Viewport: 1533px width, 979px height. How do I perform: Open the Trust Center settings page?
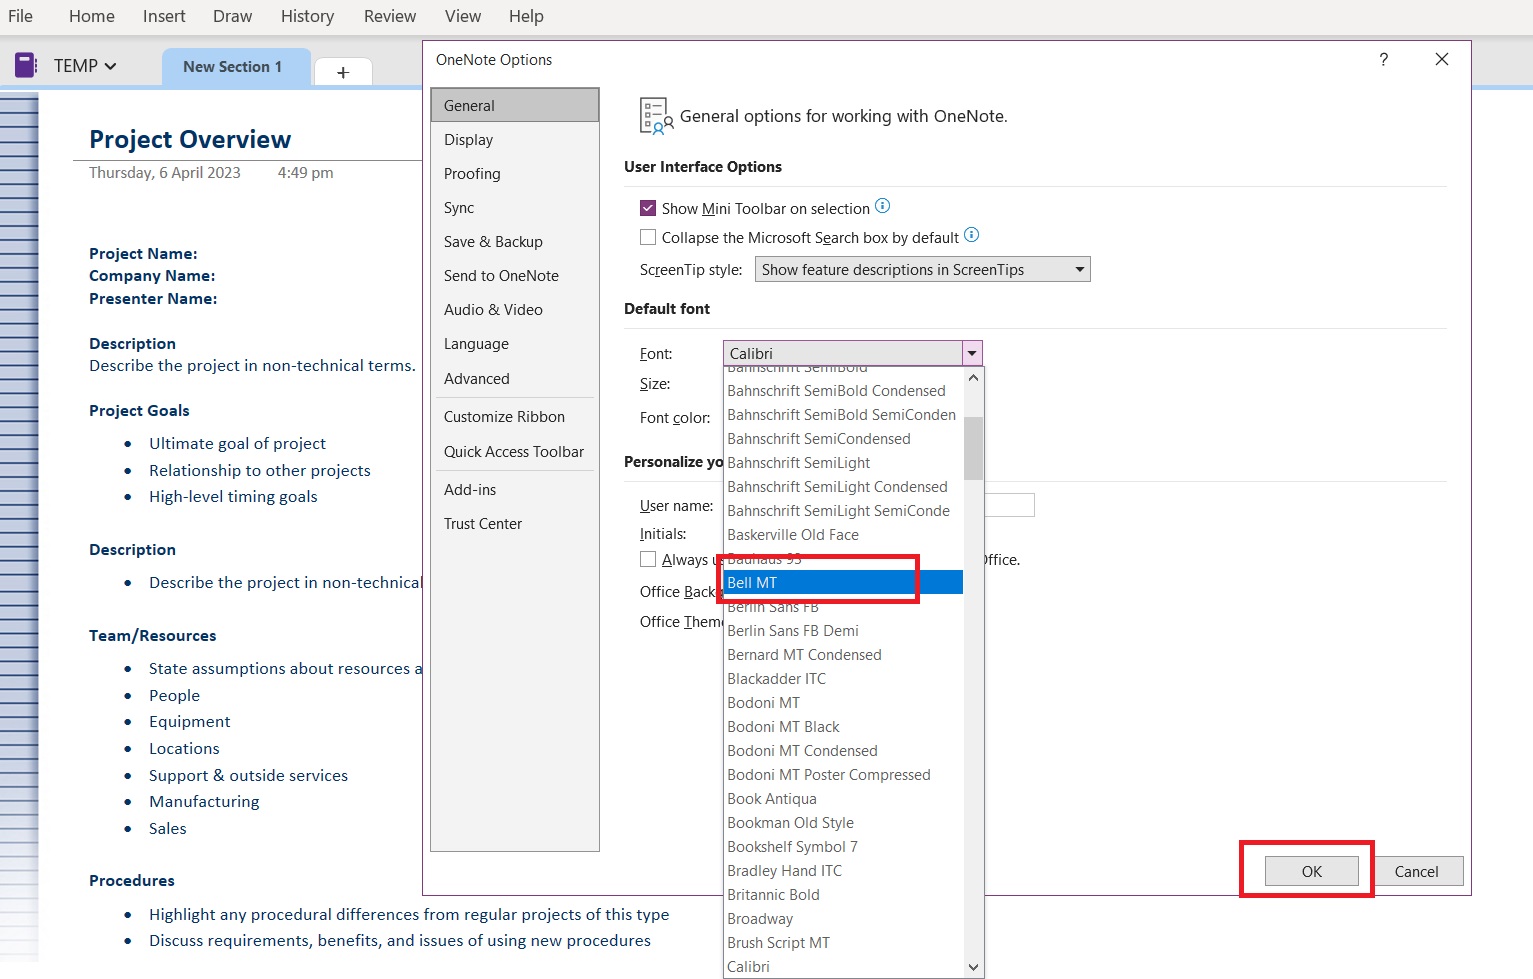coord(483,523)
